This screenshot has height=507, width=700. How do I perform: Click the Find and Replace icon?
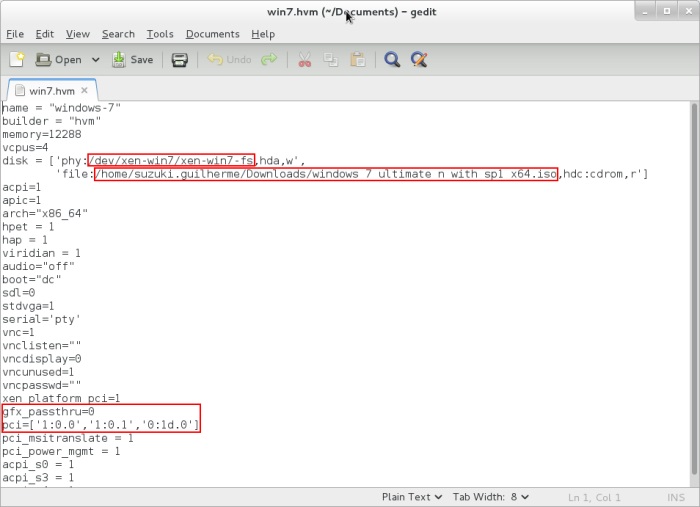tap(419, 60)
